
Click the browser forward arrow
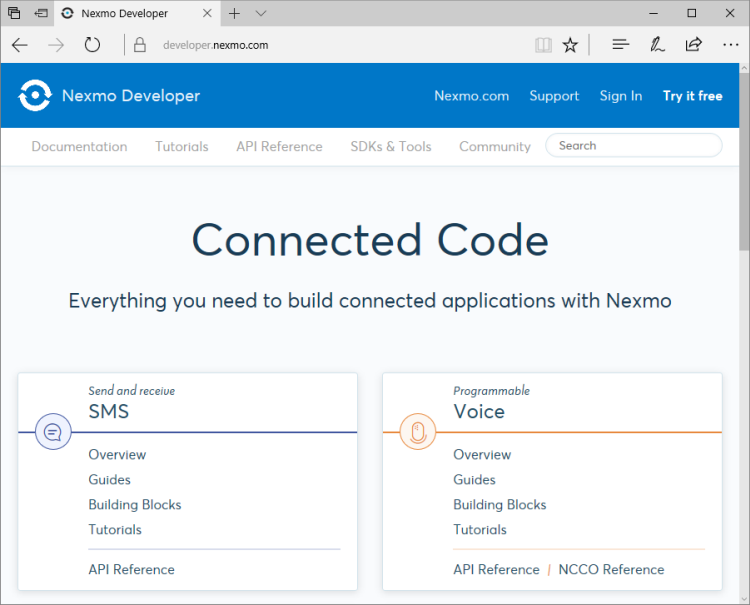click(x=56, y=45)
